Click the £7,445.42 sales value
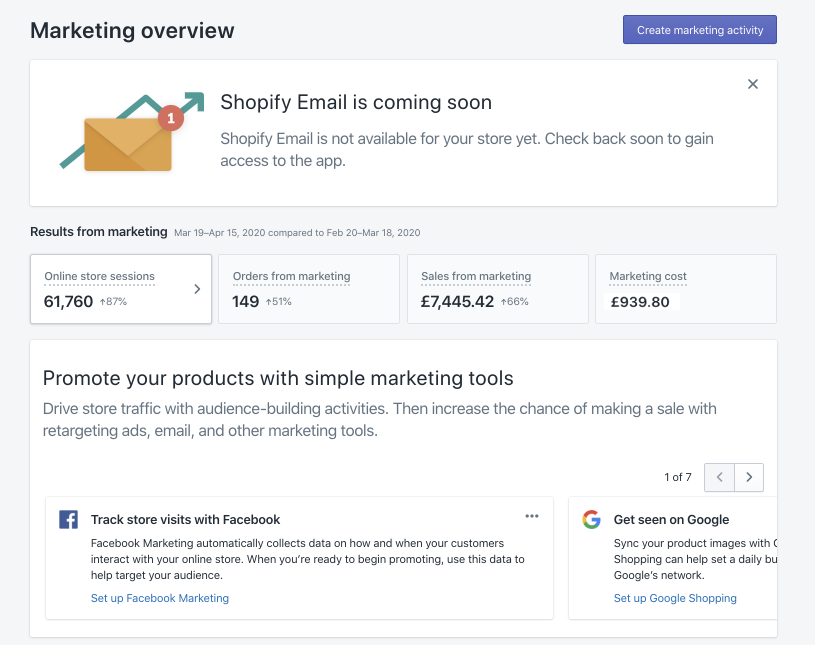This screenshot has width=815, height=645. tap(457, 301)
